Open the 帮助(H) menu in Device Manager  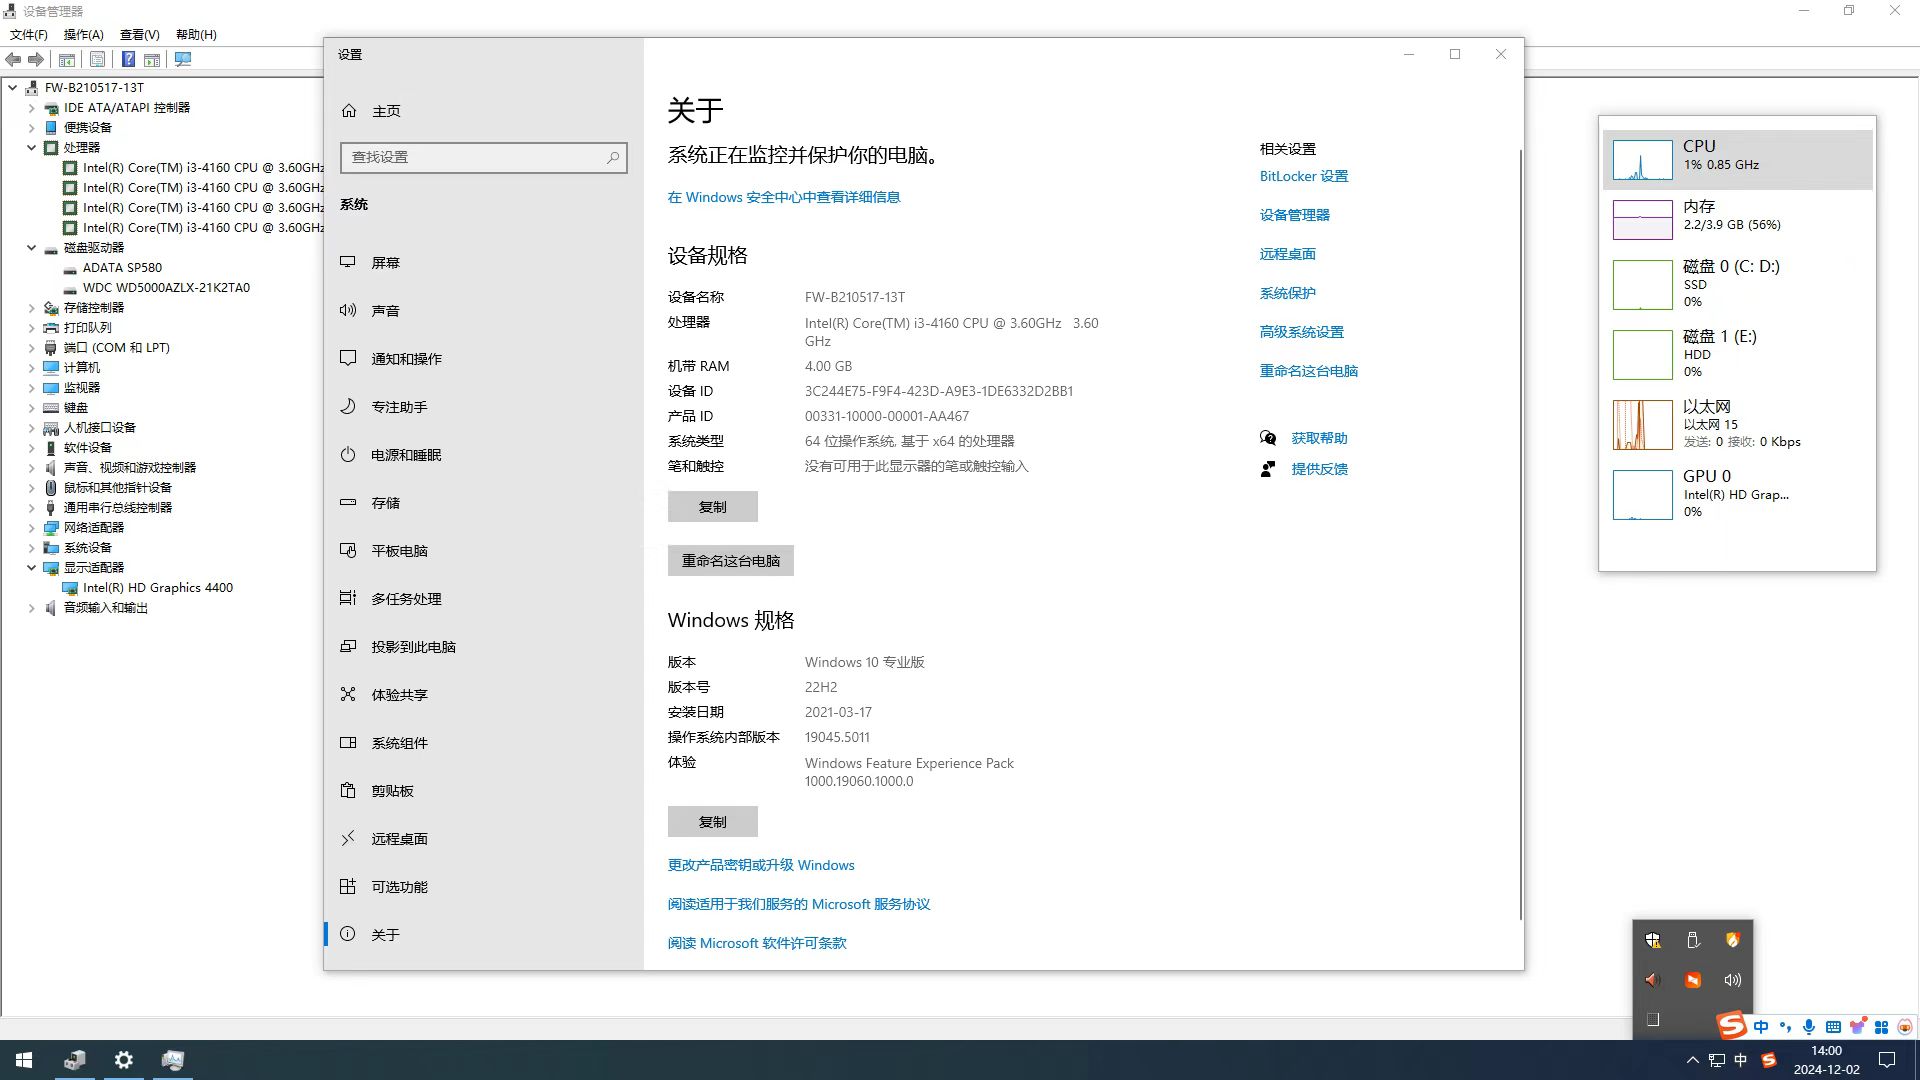point(196,34)
